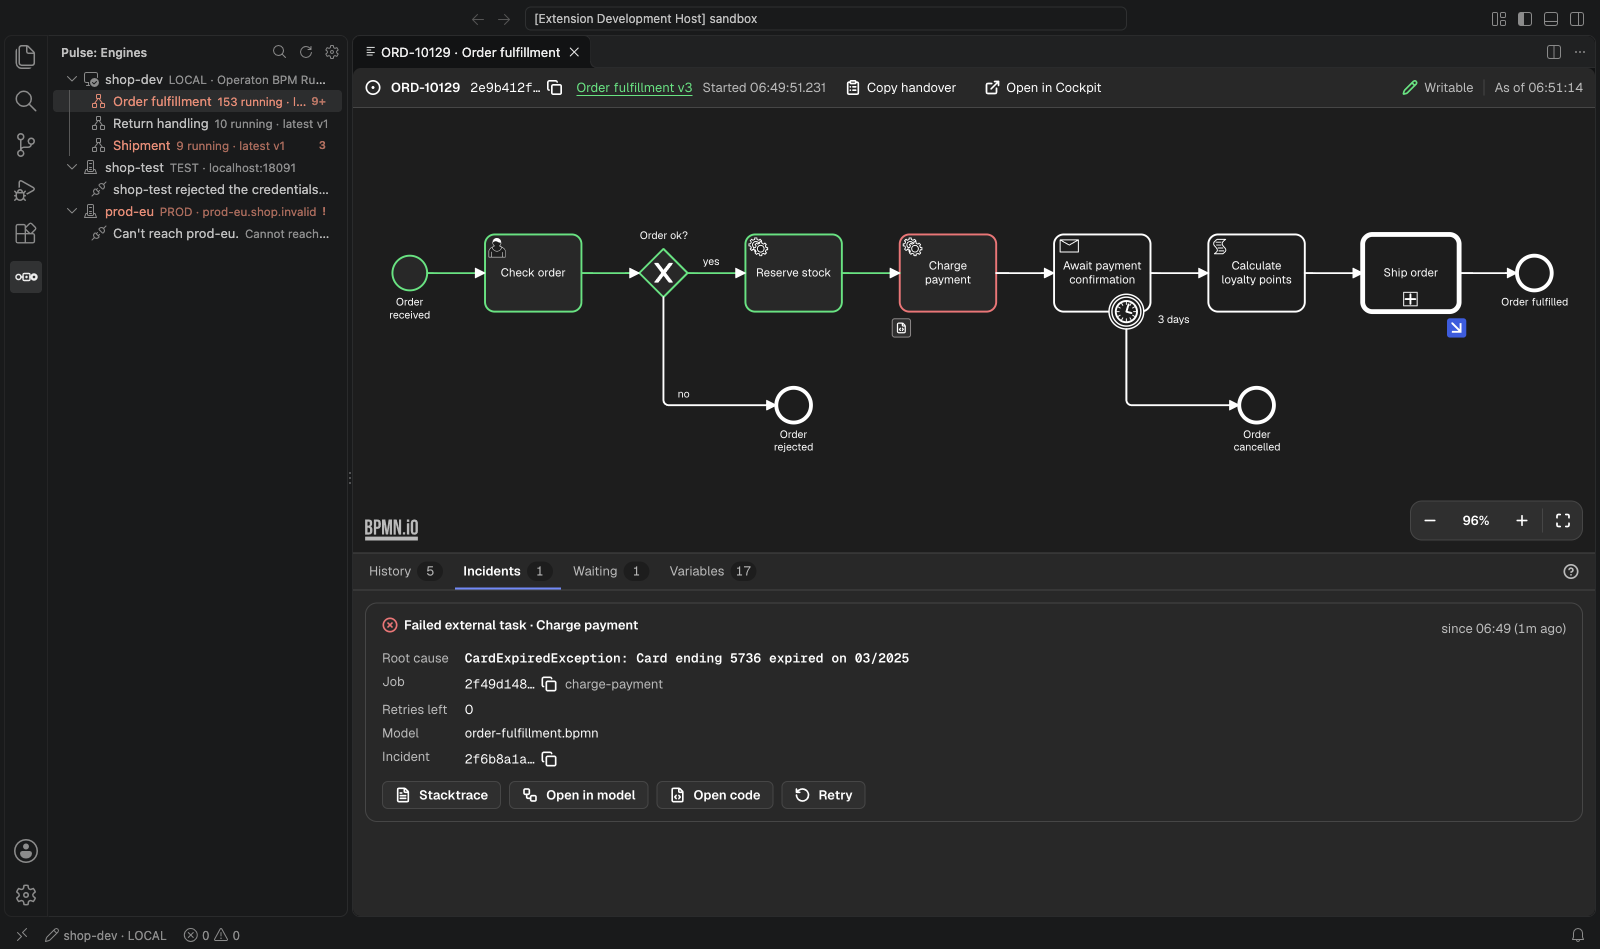
Task: Collapse the shop-test engine node
Action: pos(72,167)
